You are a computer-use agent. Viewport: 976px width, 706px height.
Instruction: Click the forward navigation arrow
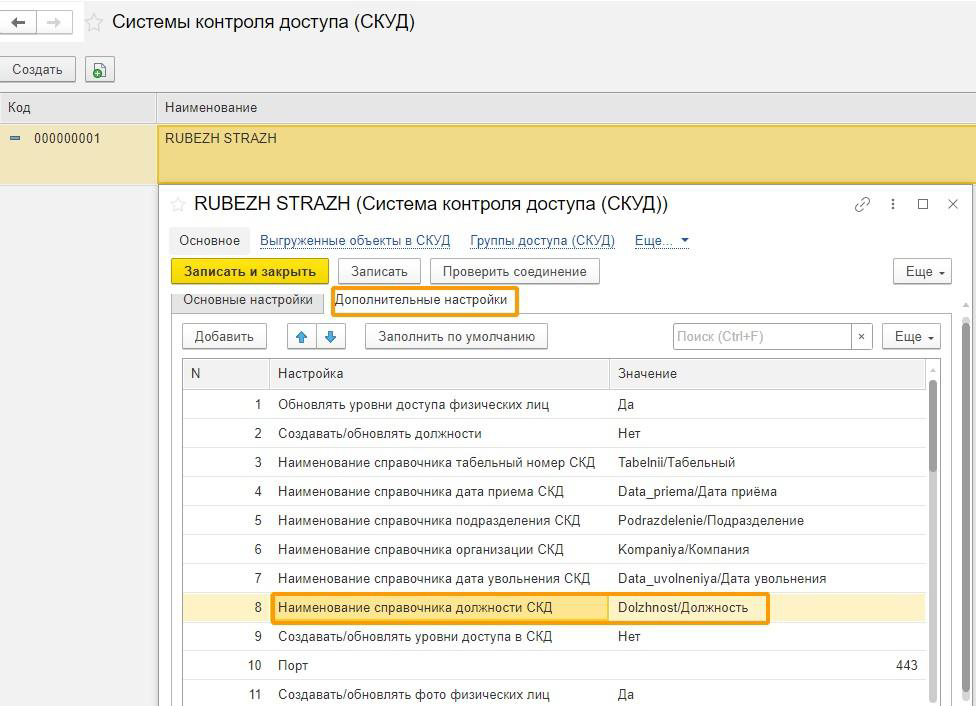point(54,22)
